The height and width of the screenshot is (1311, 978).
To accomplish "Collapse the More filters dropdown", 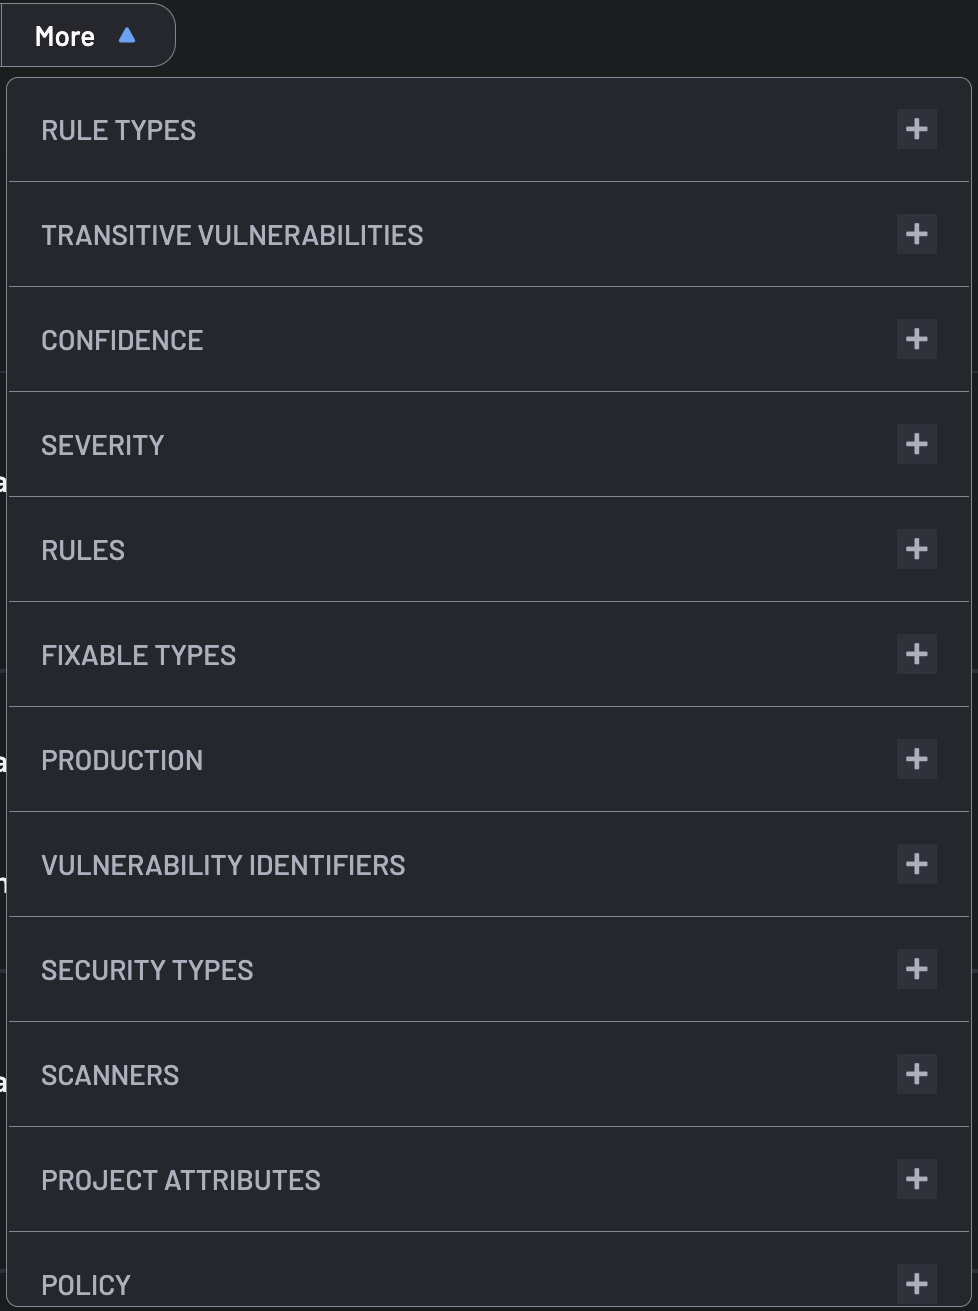I will 88,36.
